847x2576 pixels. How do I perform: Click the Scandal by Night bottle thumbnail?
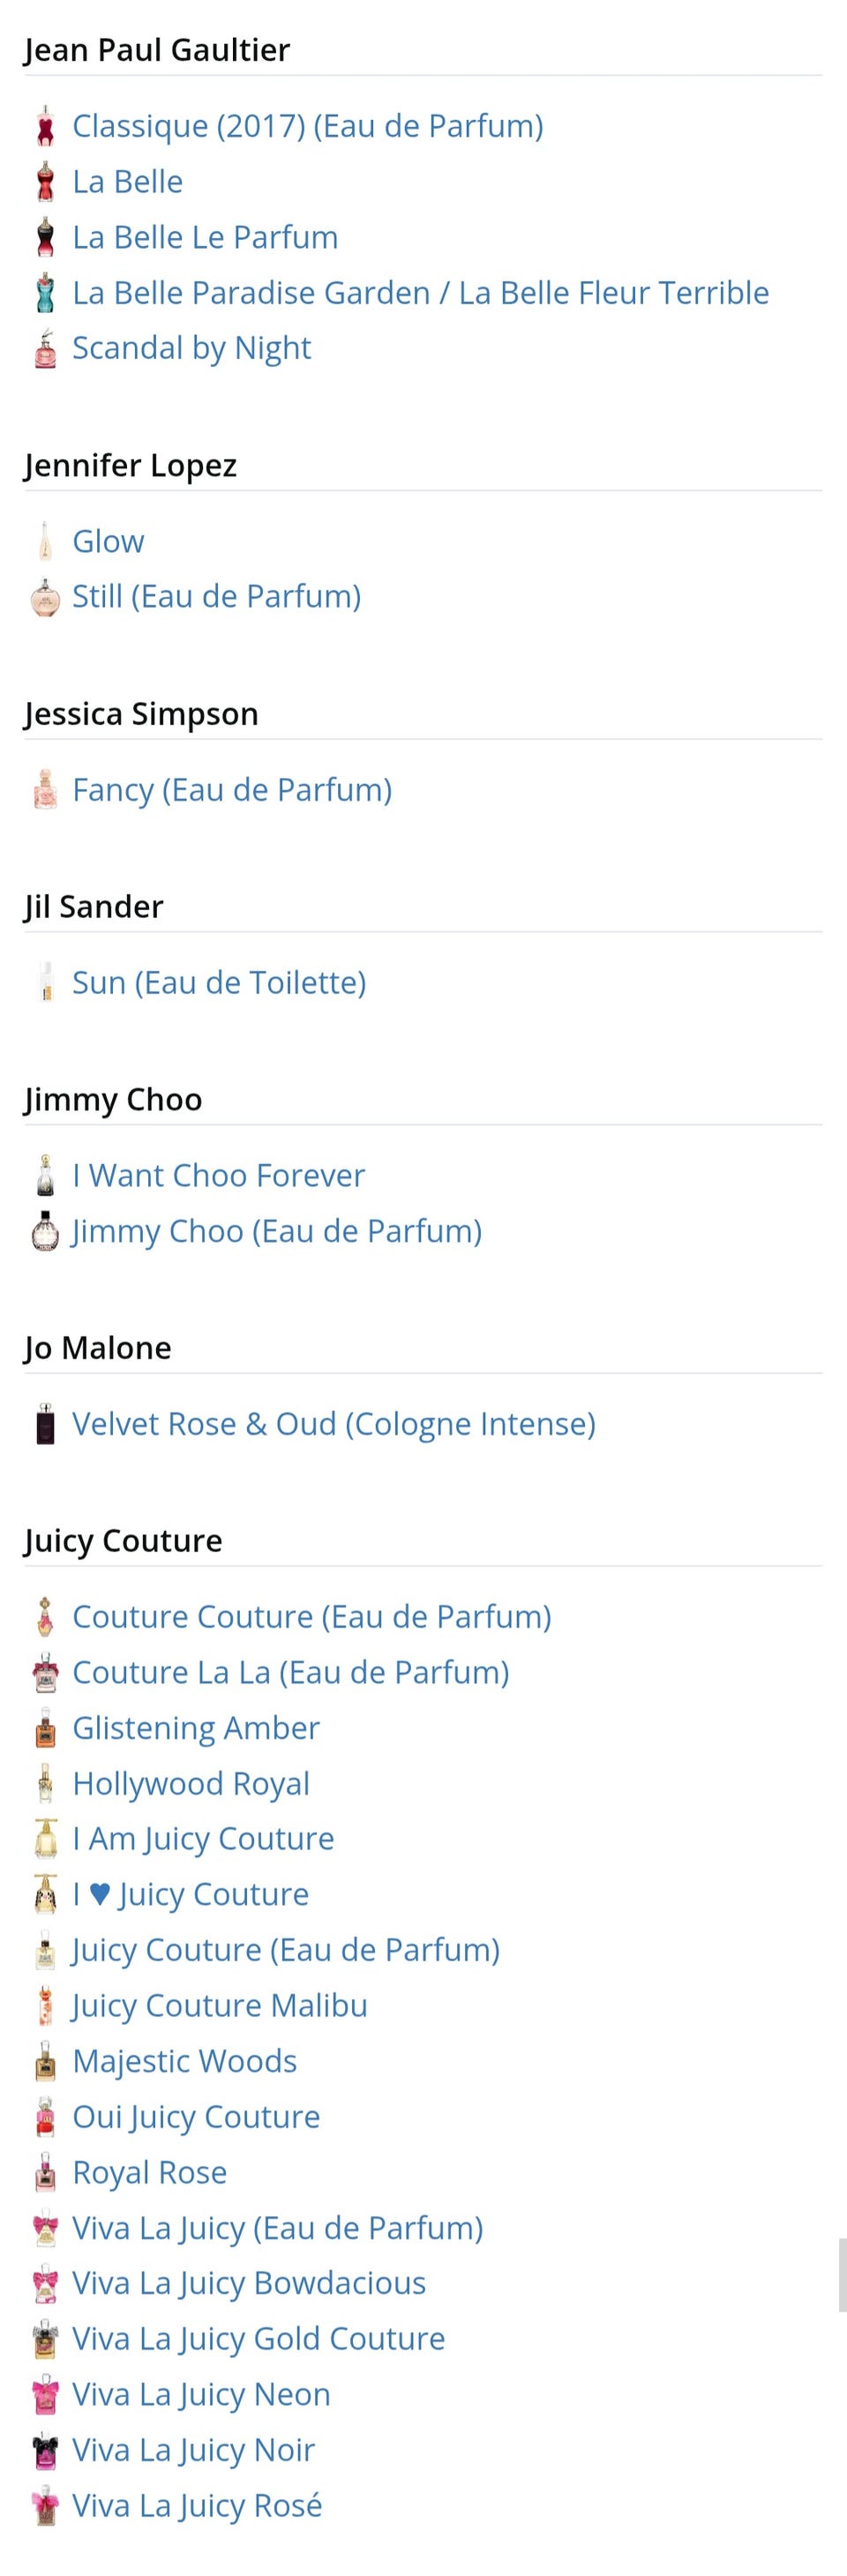tap(45, 349)
